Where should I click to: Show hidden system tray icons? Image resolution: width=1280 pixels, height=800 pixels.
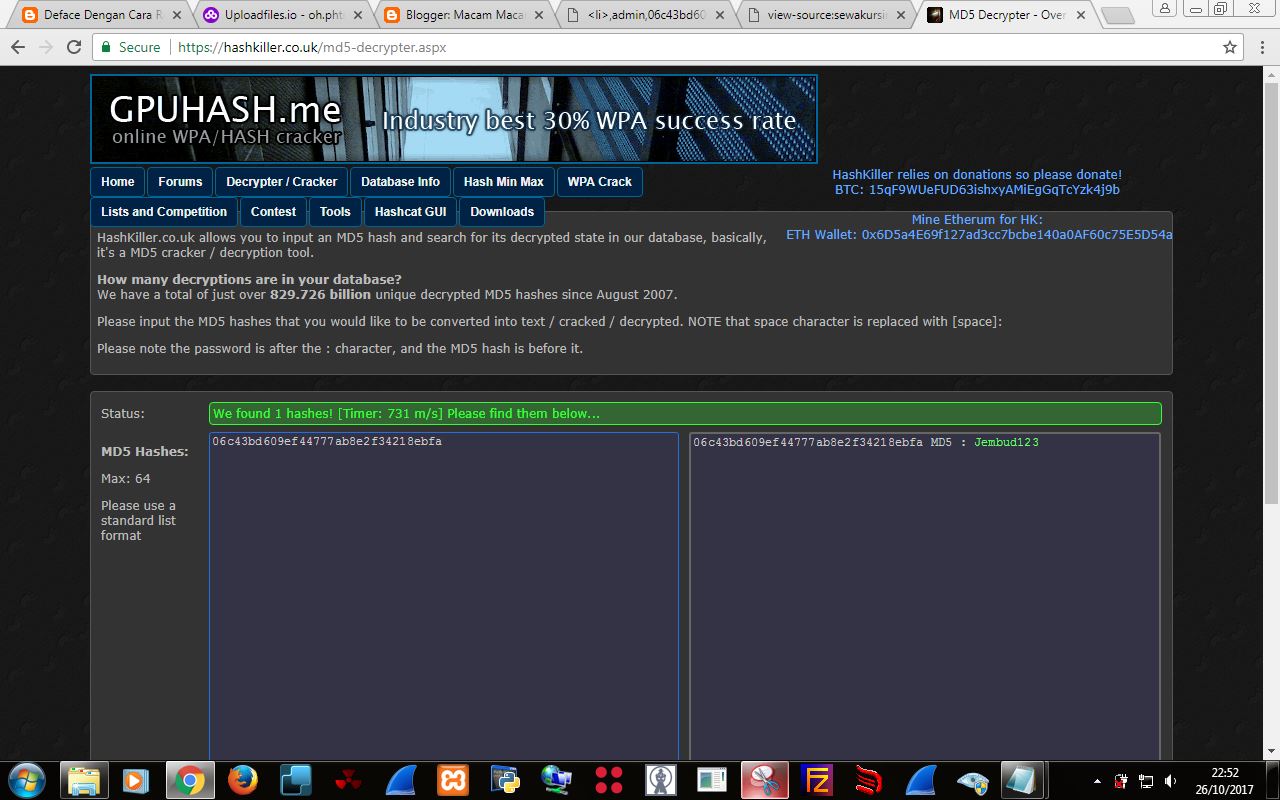(x=1098, y=781)
